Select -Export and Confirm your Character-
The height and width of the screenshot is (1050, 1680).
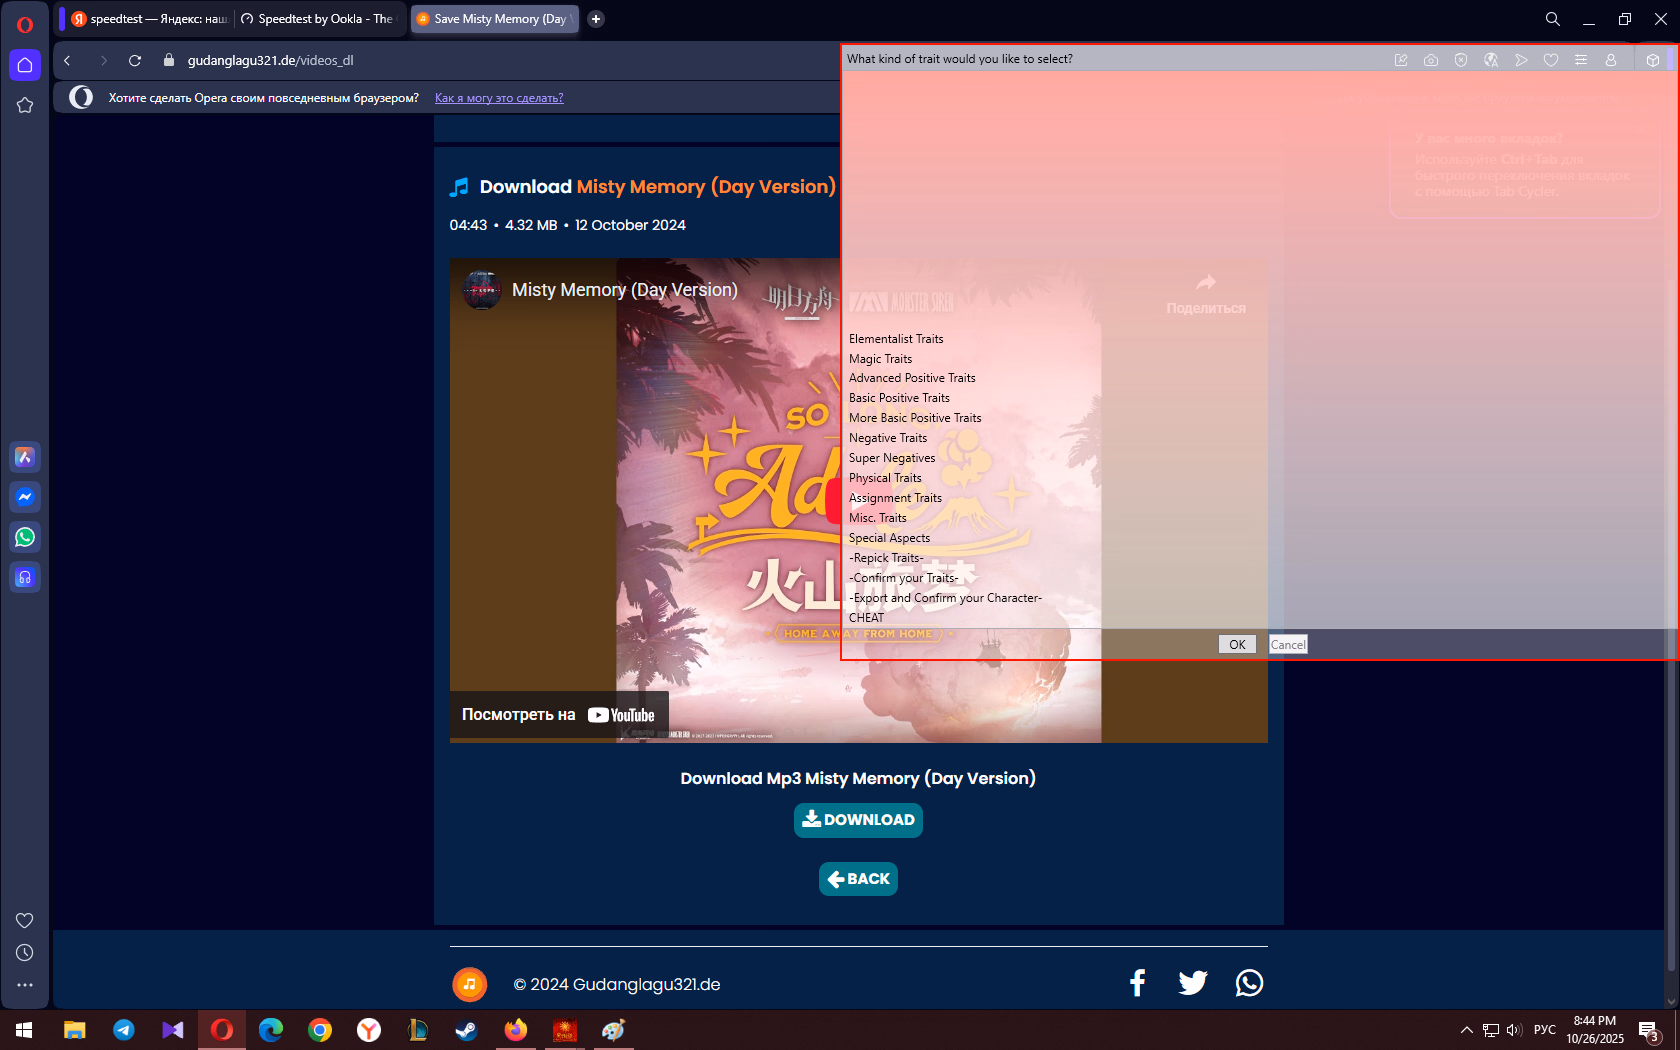945,598
